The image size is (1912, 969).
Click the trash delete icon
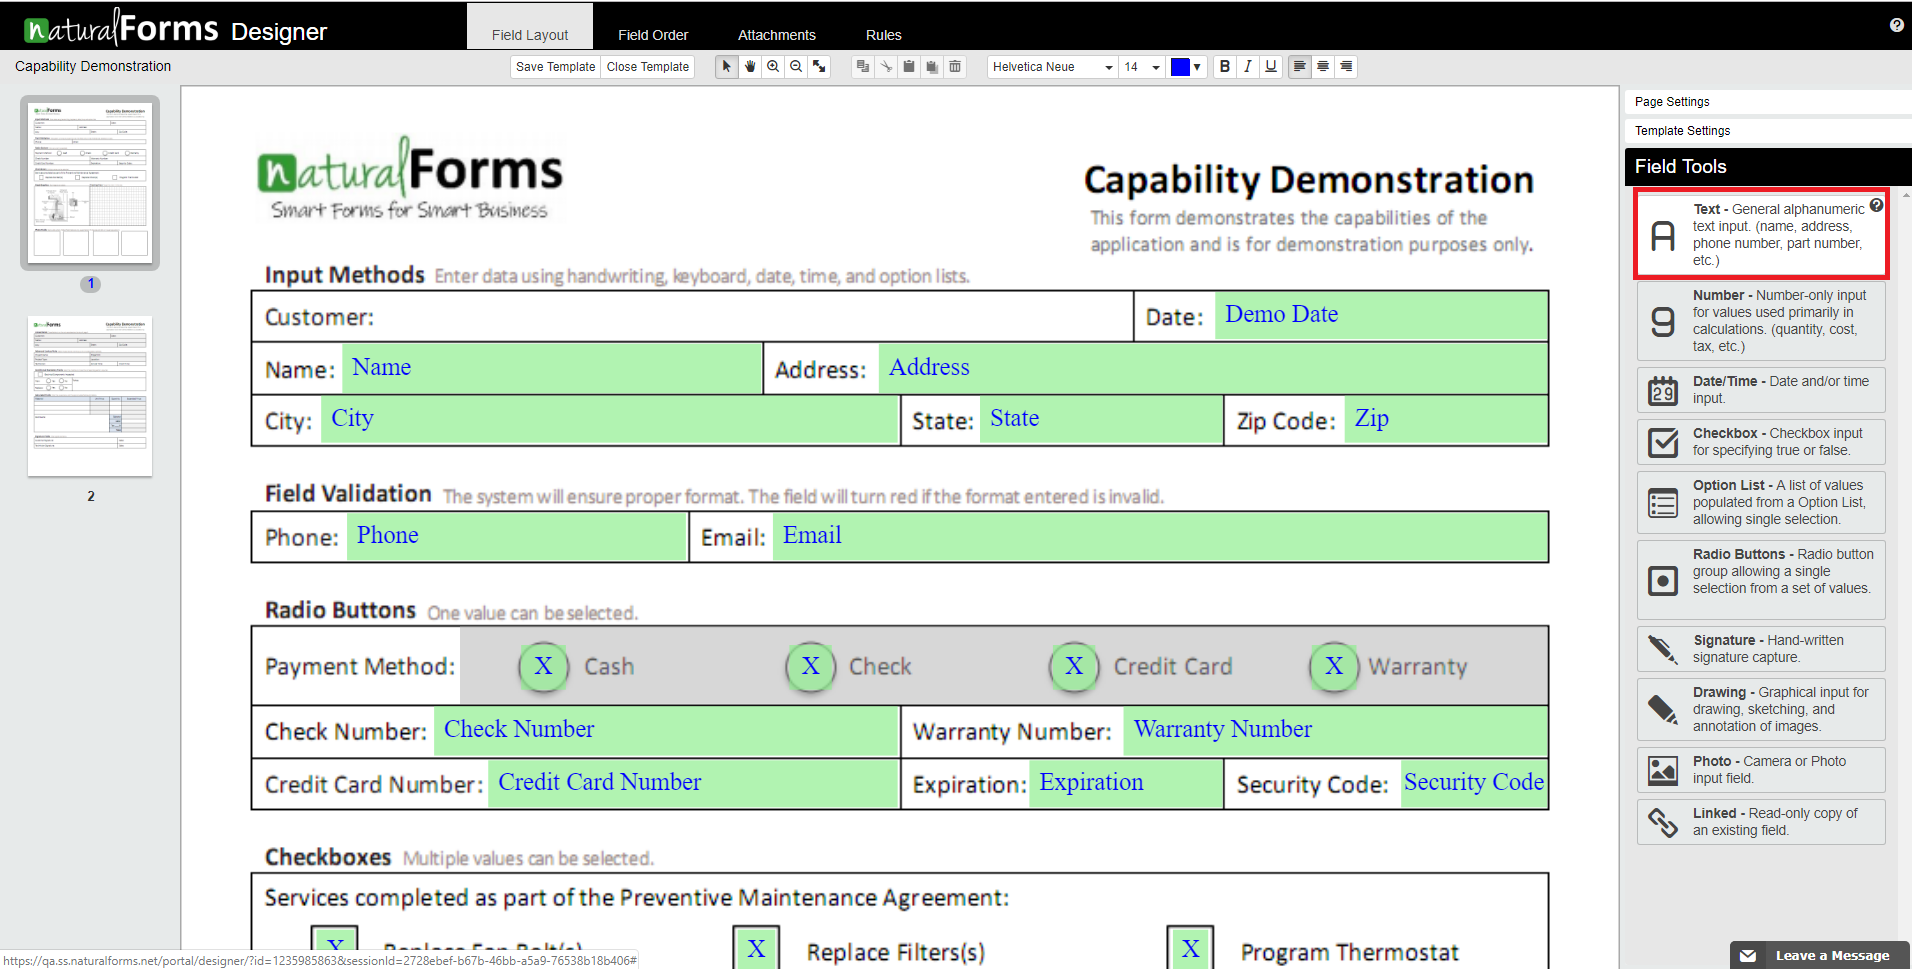point(955,67)
